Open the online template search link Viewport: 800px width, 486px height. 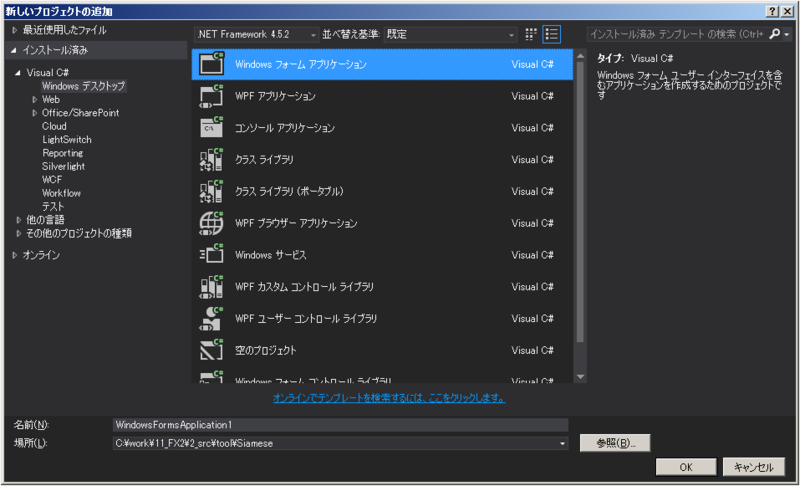point(389,398)
